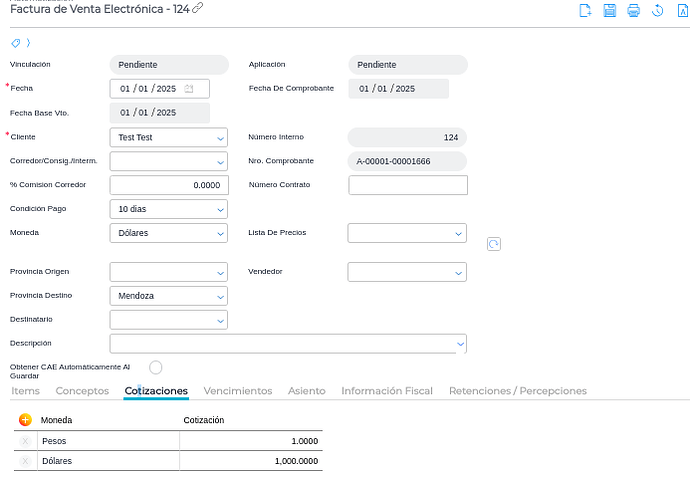690x482 pixels.
Task: Delete the Dólares row with its X icon
Action: click(25, 461)
